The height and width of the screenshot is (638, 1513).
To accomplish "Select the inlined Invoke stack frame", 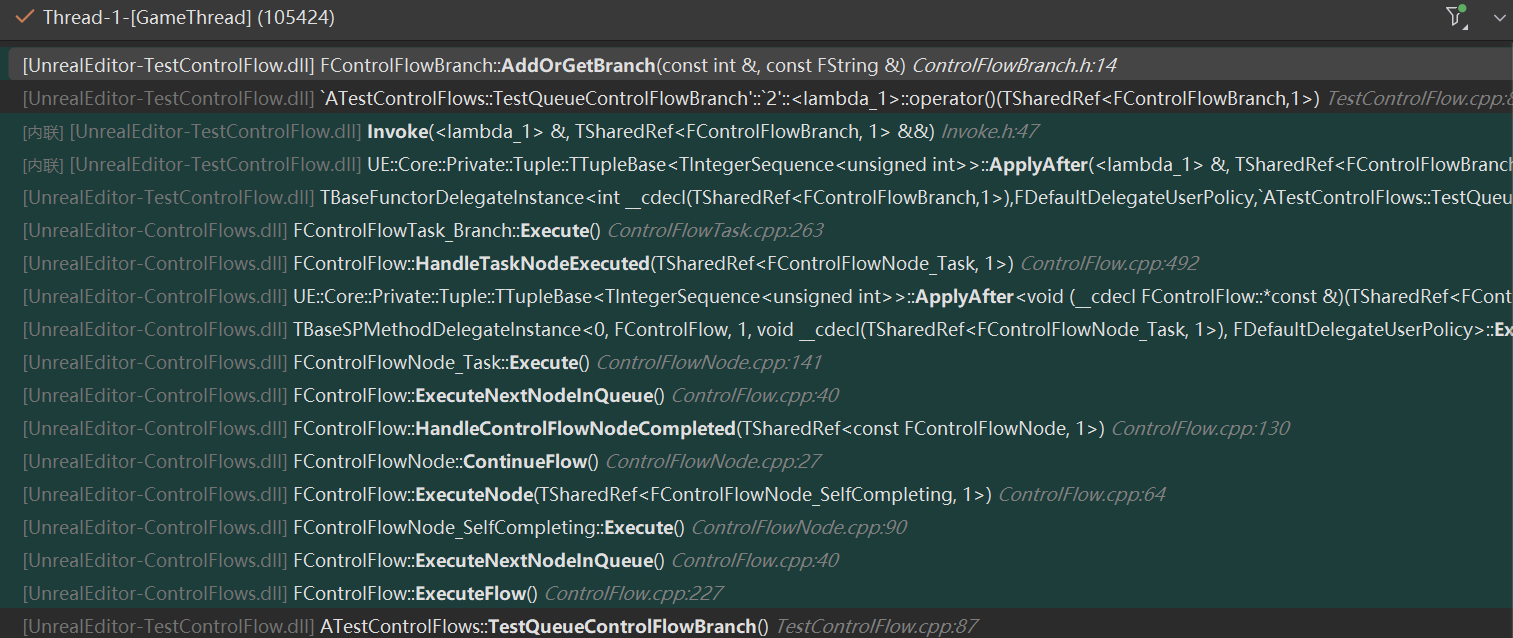I will pyautogui.click(x=397, y=131).
